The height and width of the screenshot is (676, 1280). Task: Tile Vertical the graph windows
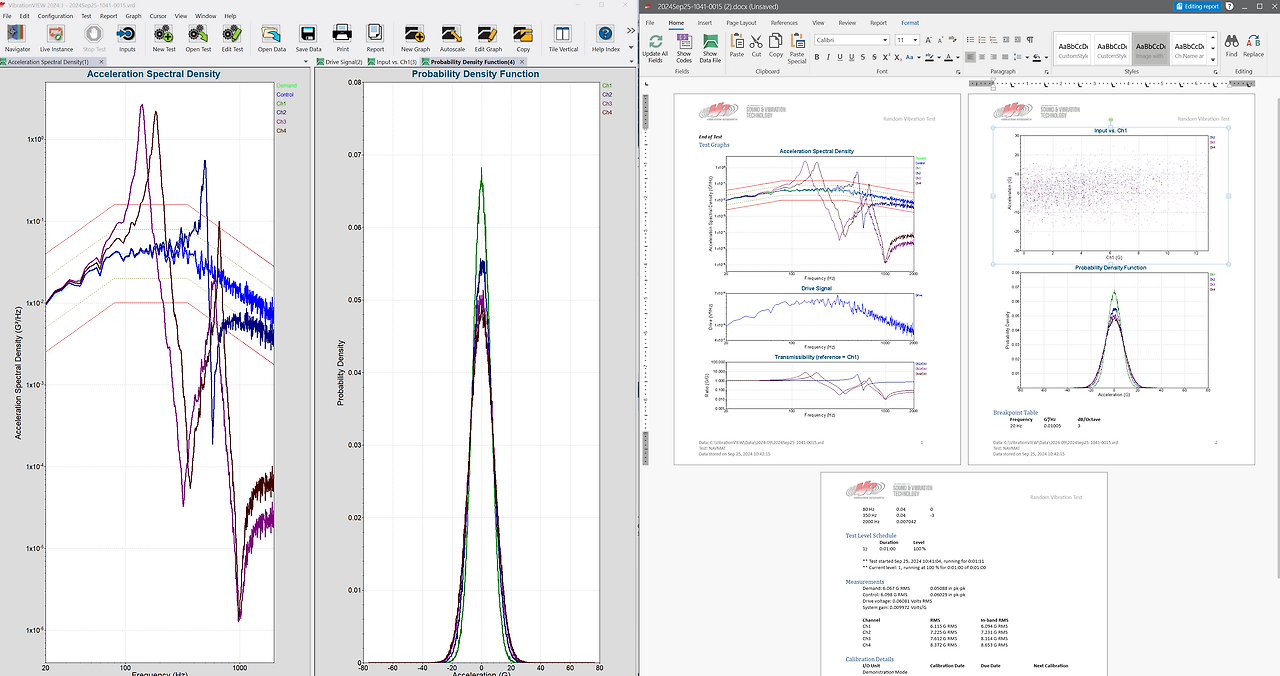(563, 38)
